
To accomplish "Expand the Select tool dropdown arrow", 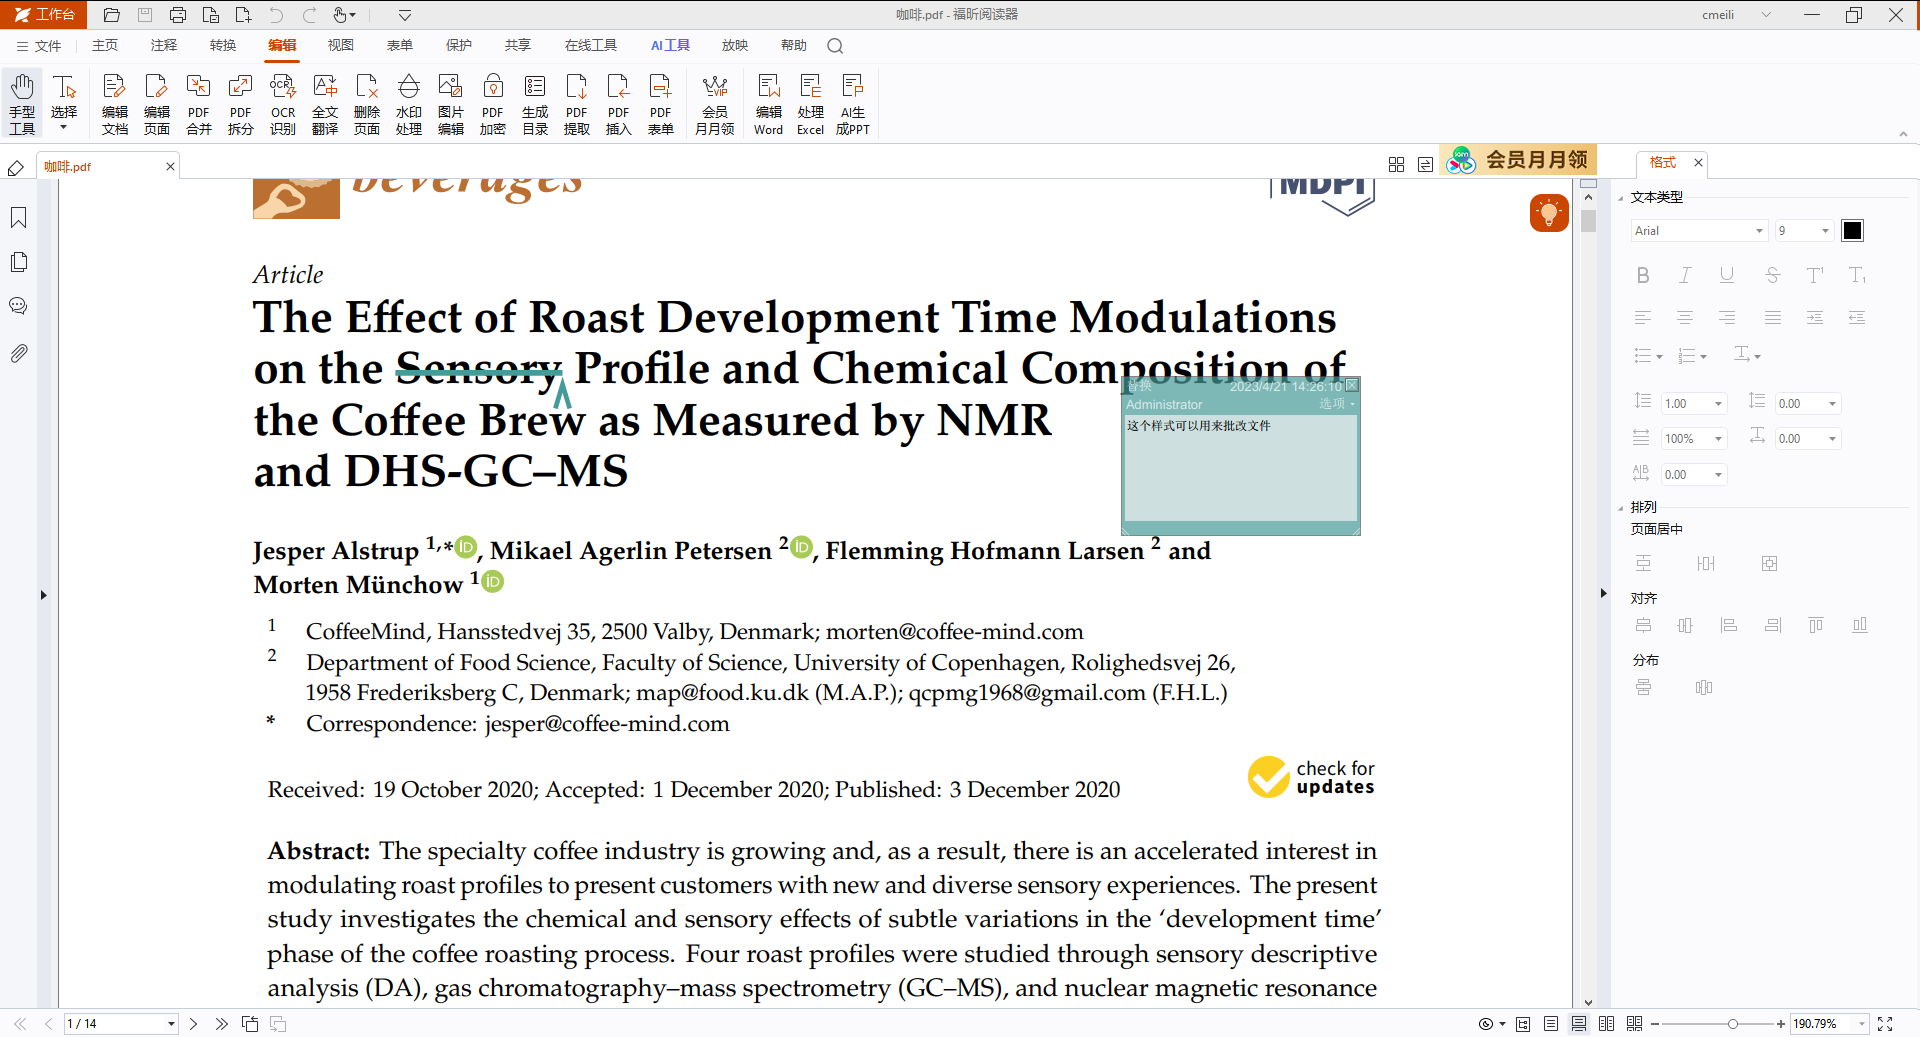I will (64, 128).
